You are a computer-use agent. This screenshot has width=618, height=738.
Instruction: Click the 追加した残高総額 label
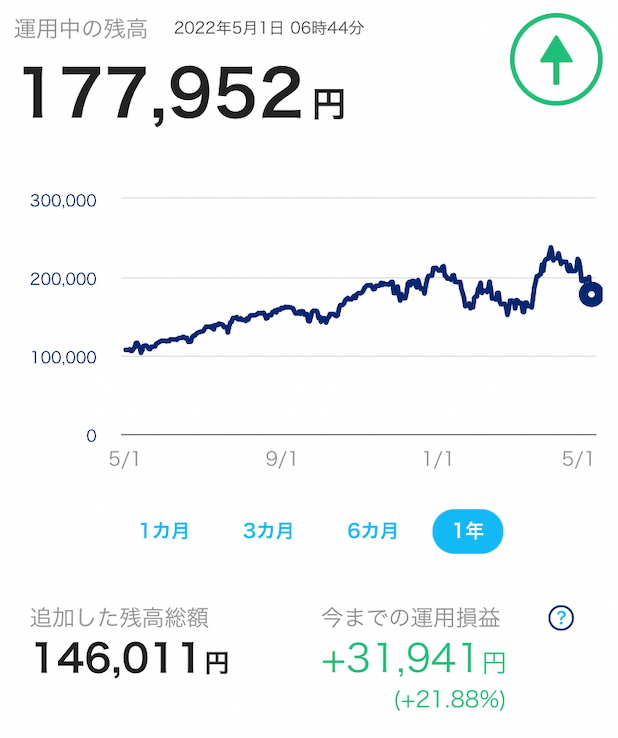point(120,618)
